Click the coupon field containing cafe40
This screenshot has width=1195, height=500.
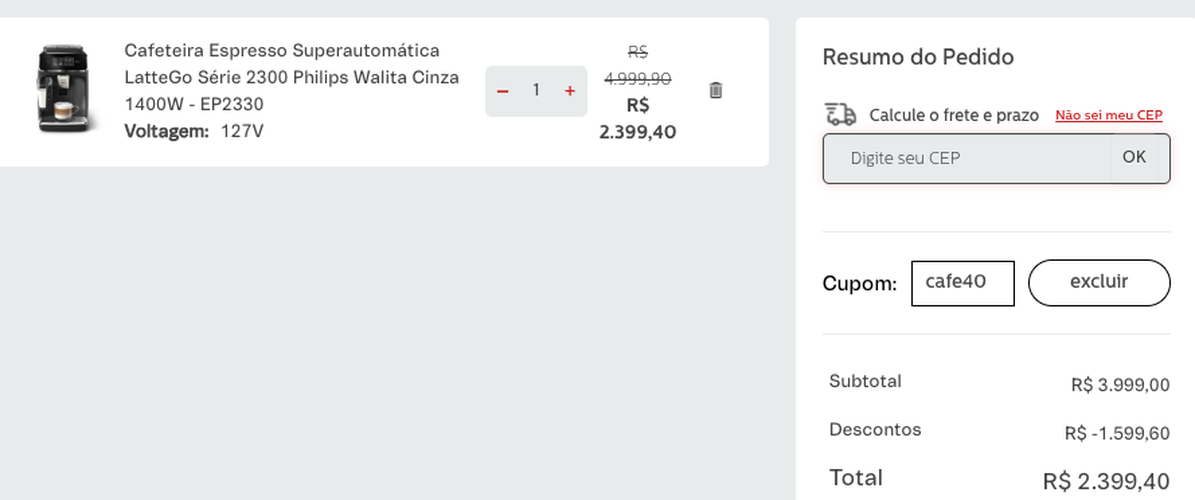pyautogui.click(x=962, y=283)
